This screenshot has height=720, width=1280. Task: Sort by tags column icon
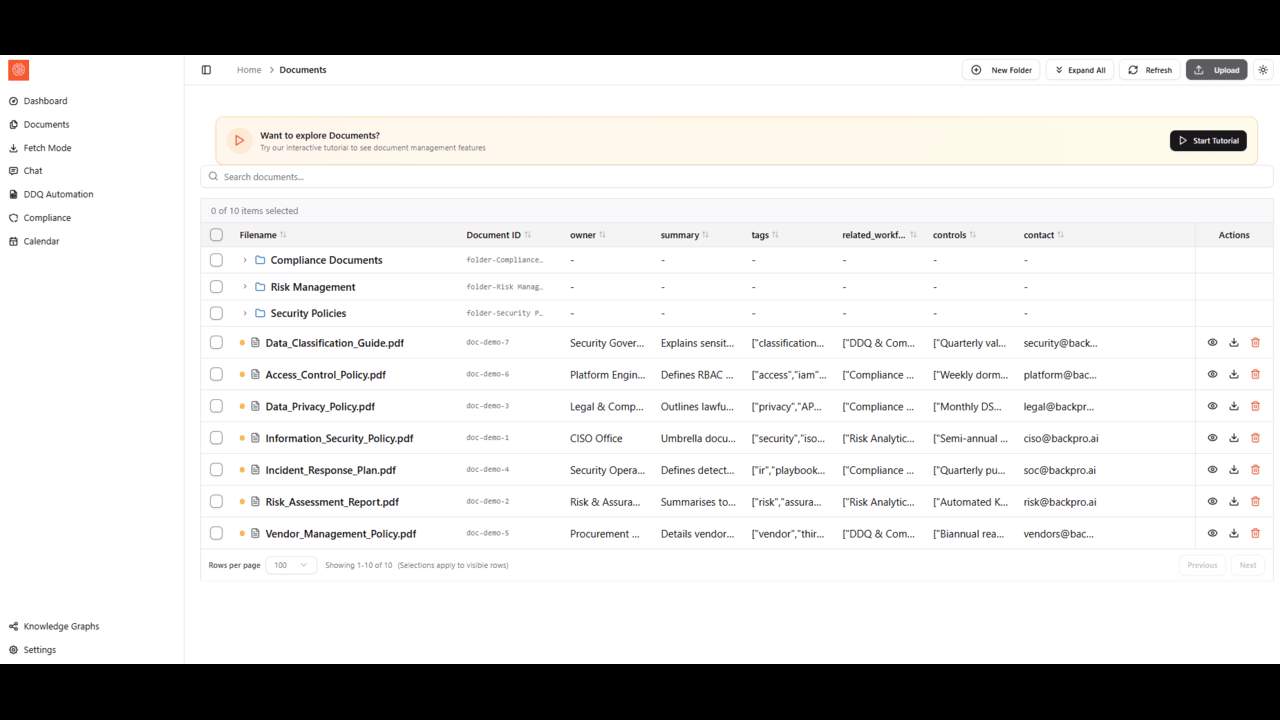point(775,235)
